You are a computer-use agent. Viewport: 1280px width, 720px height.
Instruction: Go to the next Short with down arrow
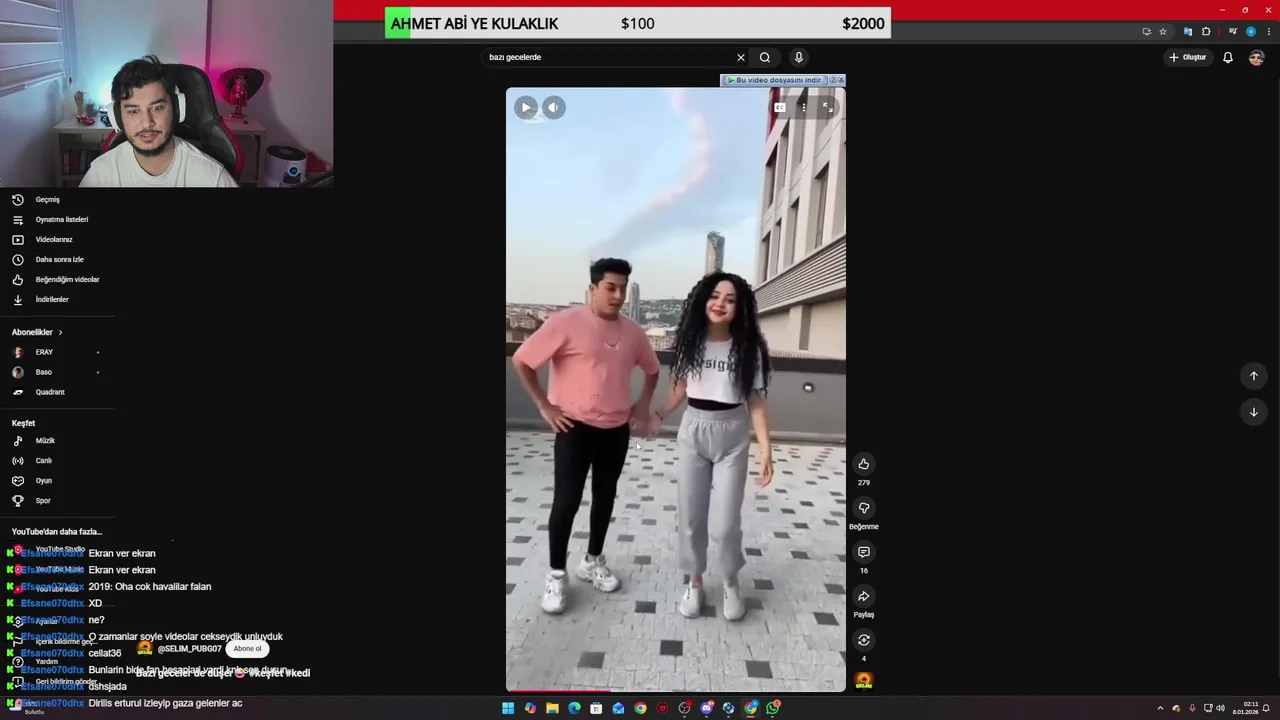click(1254, 412)
